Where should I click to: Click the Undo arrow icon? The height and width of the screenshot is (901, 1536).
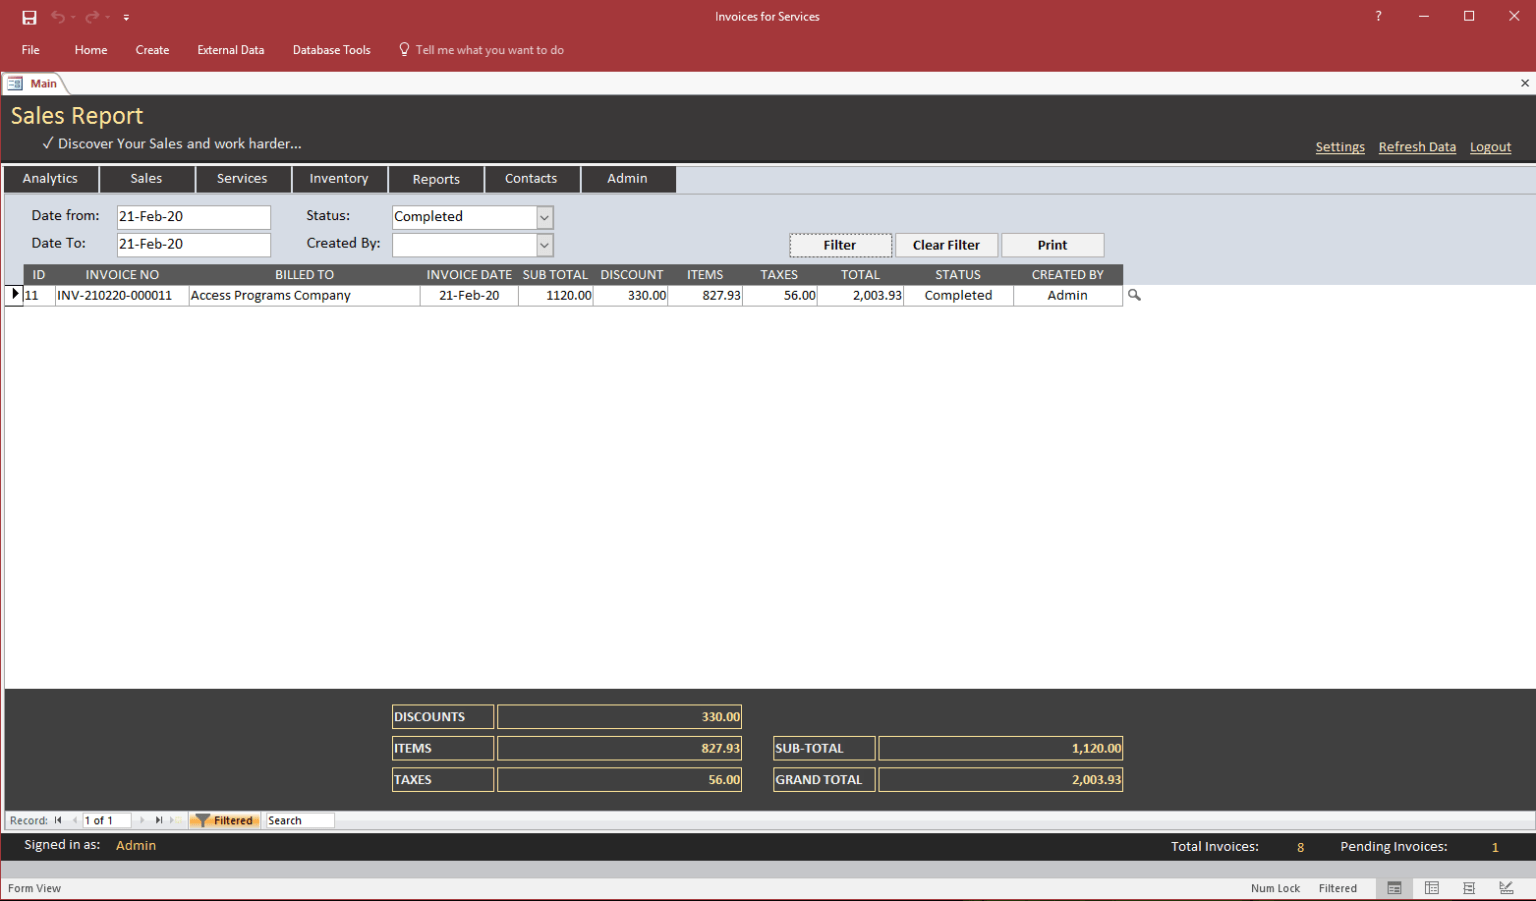coord(58,17)
